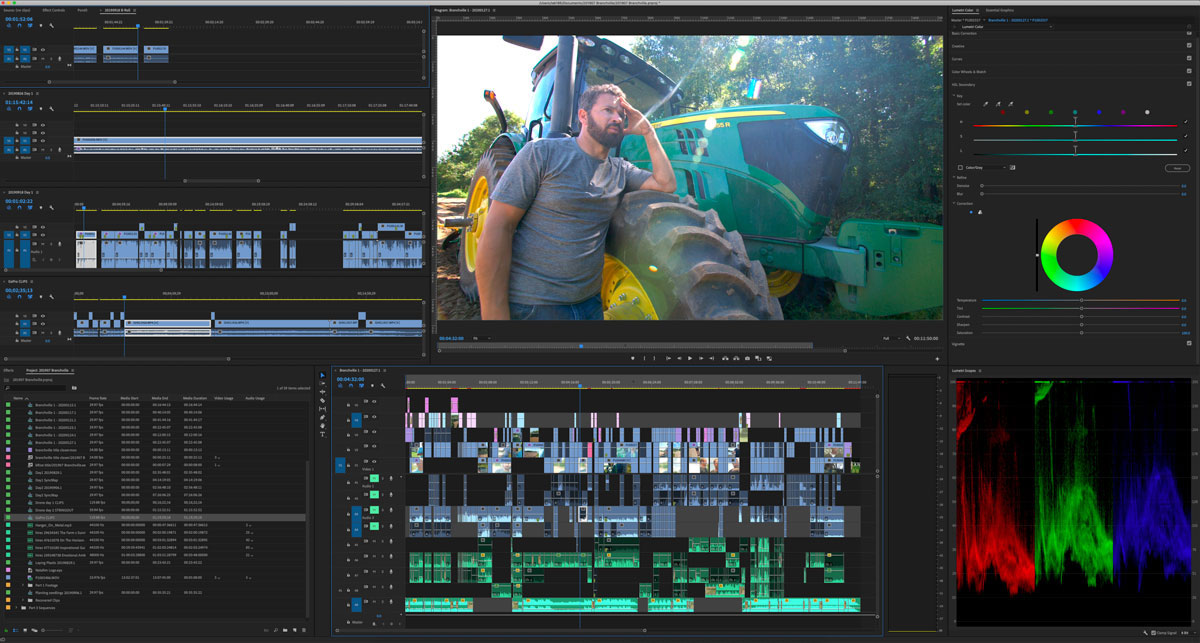This screenshot has width=1200, height=643.
Task: Switch to the Essential Graphics tab
Action: tap(1000, 10)
